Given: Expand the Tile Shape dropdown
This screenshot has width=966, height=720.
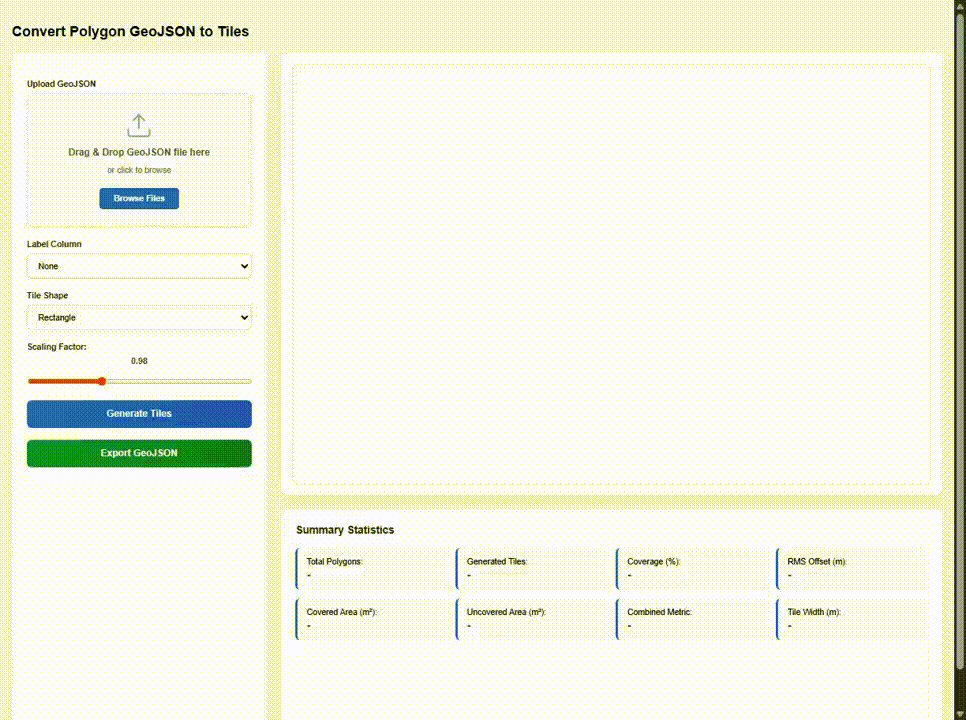Looking at the screenshot, I should click(x=139, y=317).
